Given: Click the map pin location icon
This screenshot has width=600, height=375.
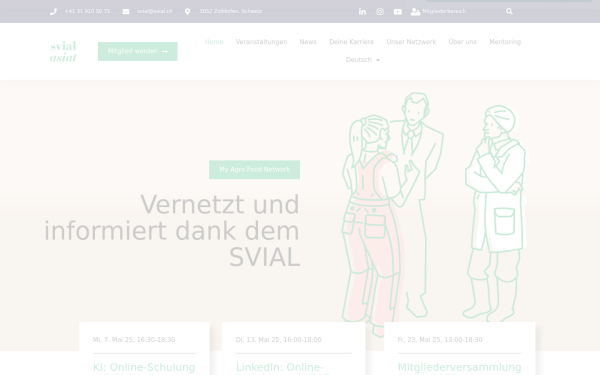Looking at the screenshot, I should click(x=188, y=12).
